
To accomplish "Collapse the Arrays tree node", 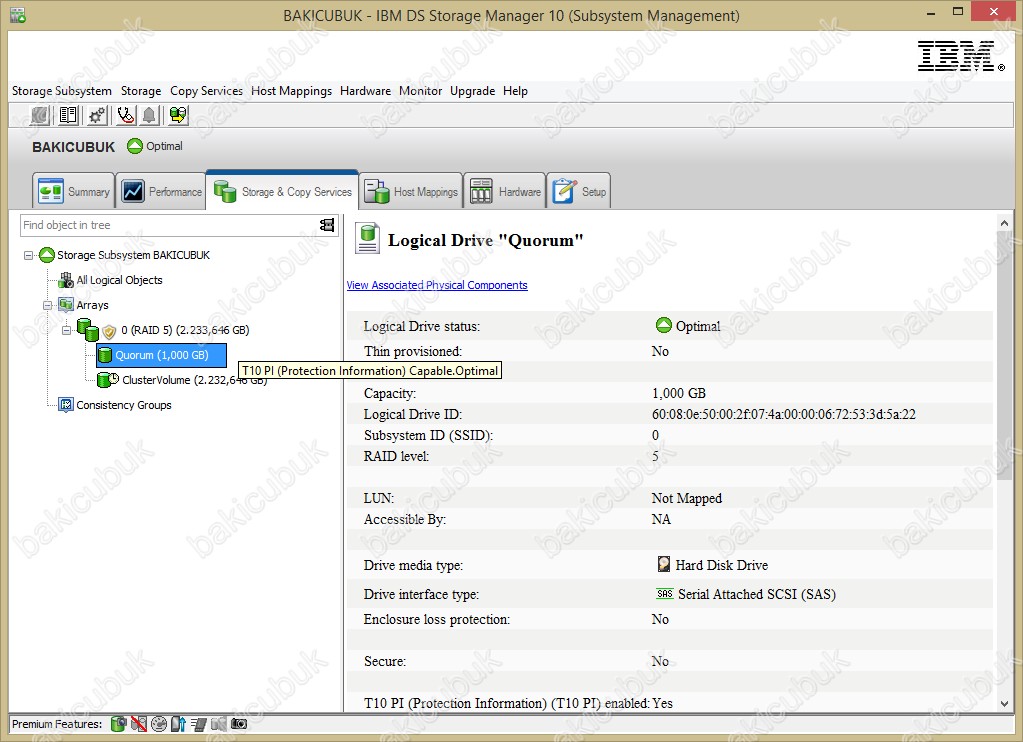I will point(47,305).
